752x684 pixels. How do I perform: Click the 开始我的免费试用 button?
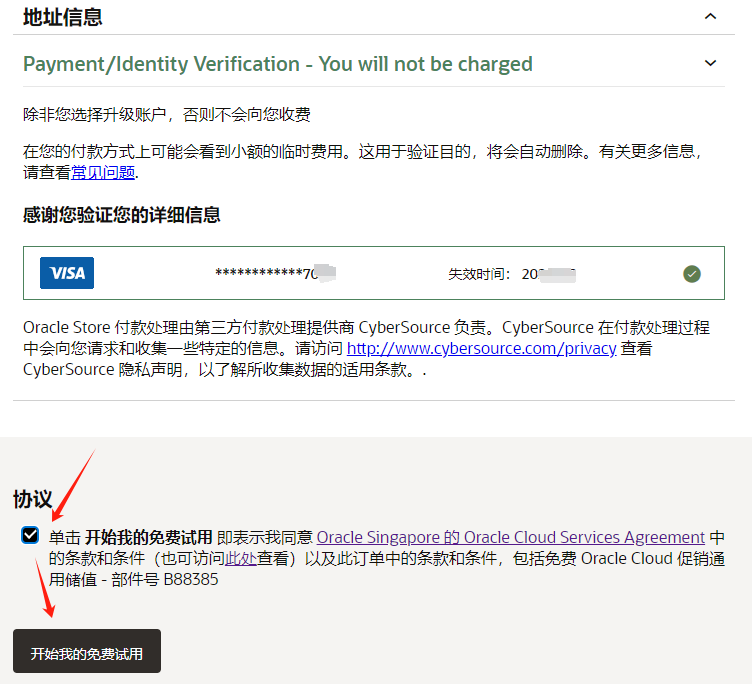[87, 651]
